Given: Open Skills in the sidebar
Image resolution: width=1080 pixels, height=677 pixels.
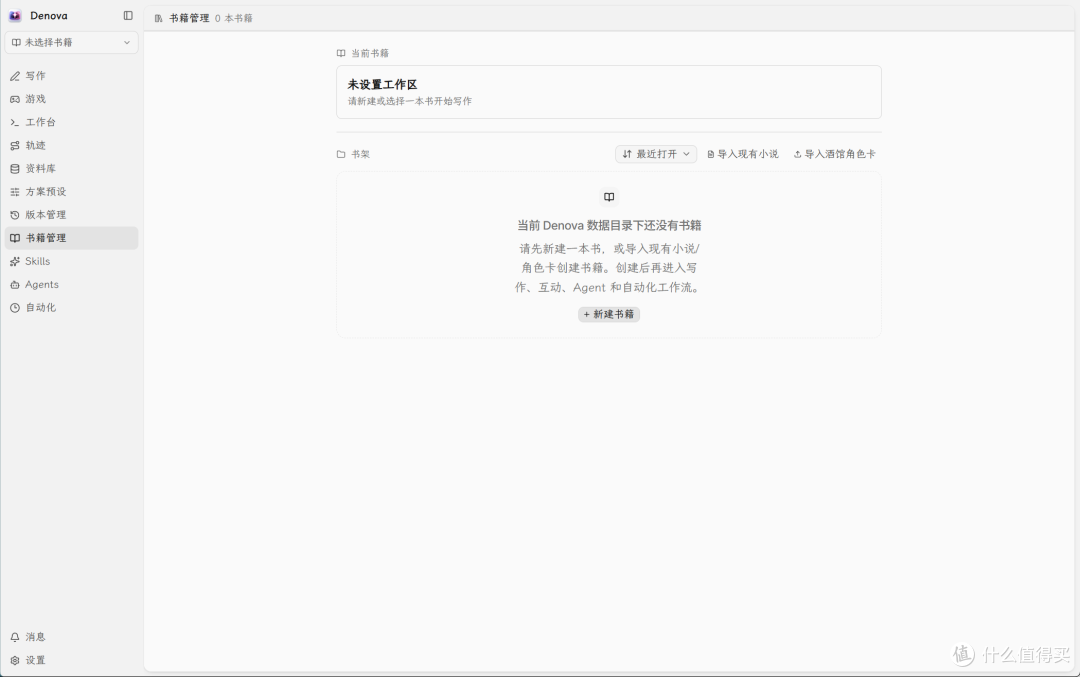Looking at the screenshot, I should tap(72, 262).
